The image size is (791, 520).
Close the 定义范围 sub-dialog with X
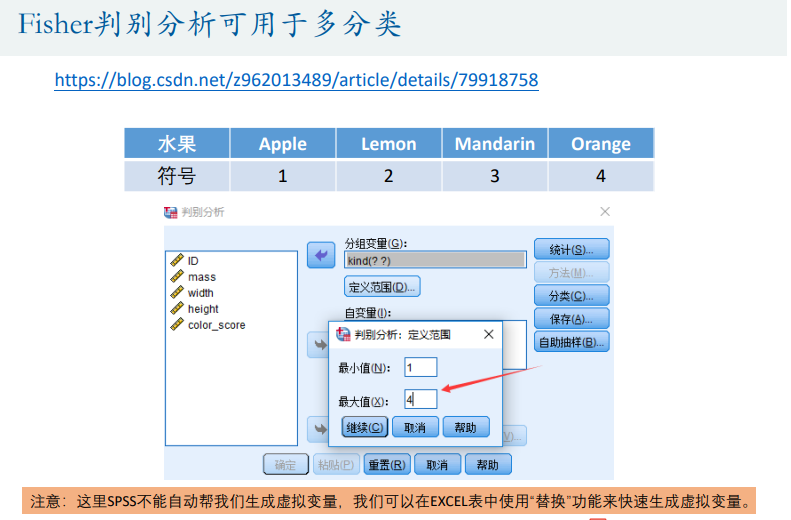[487, 335]
